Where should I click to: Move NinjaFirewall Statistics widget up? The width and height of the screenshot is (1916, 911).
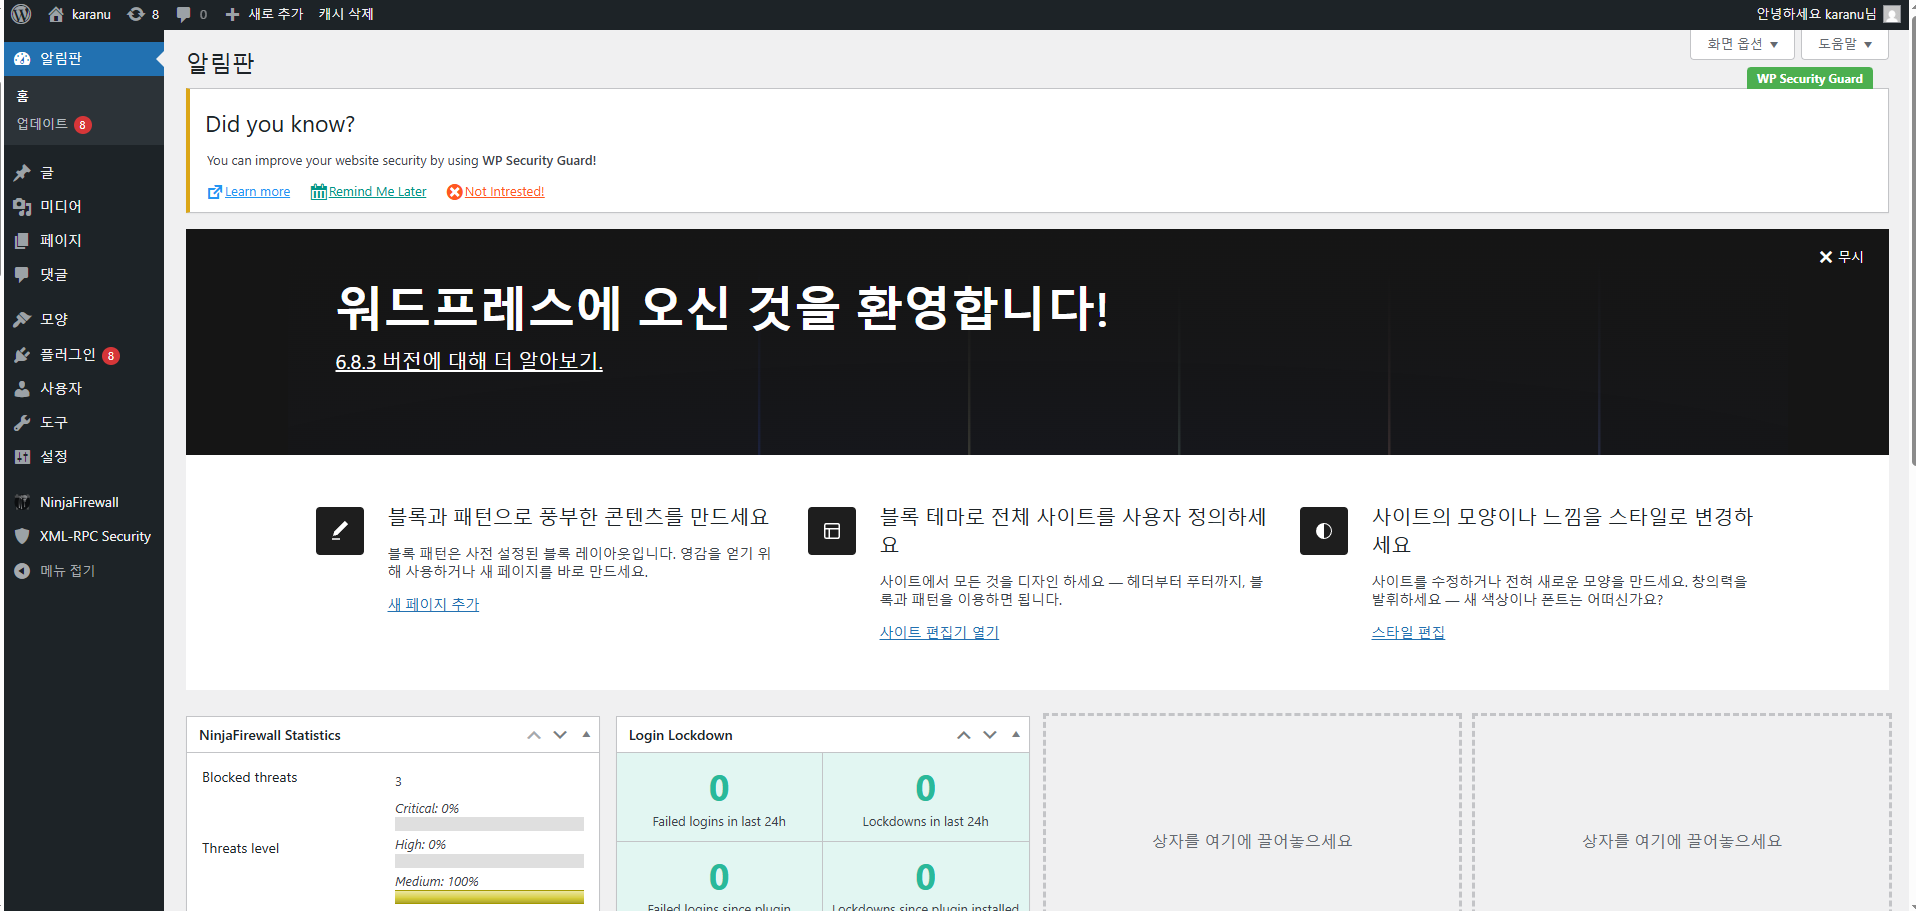534,735
